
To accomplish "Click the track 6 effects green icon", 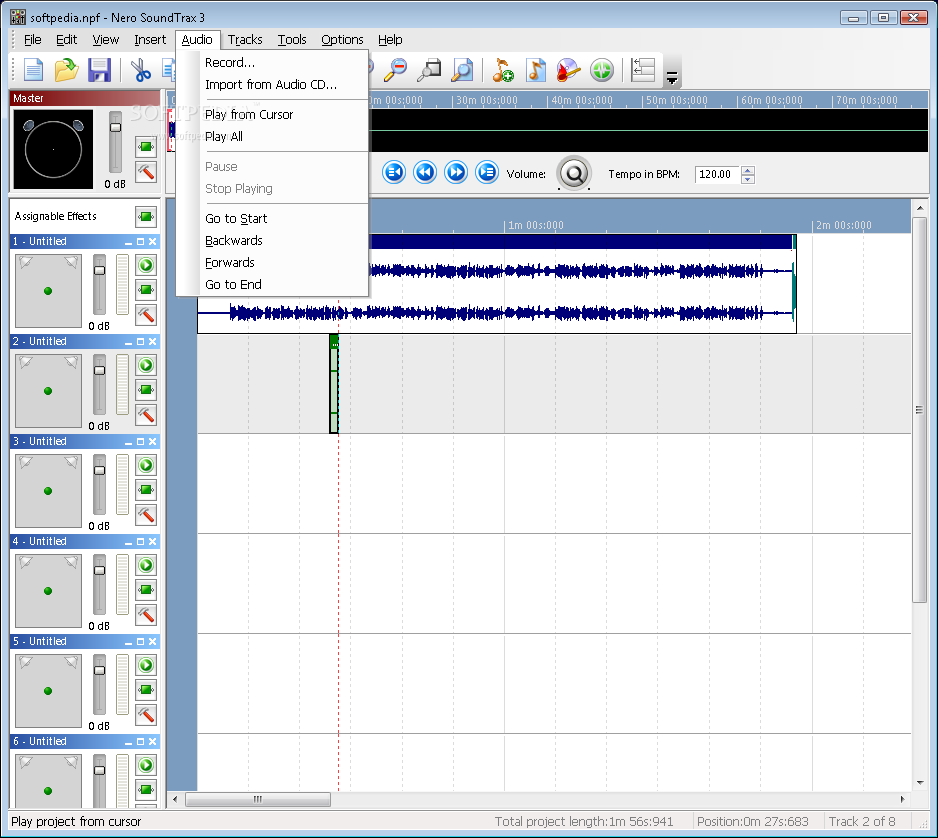I will (146, 790).
